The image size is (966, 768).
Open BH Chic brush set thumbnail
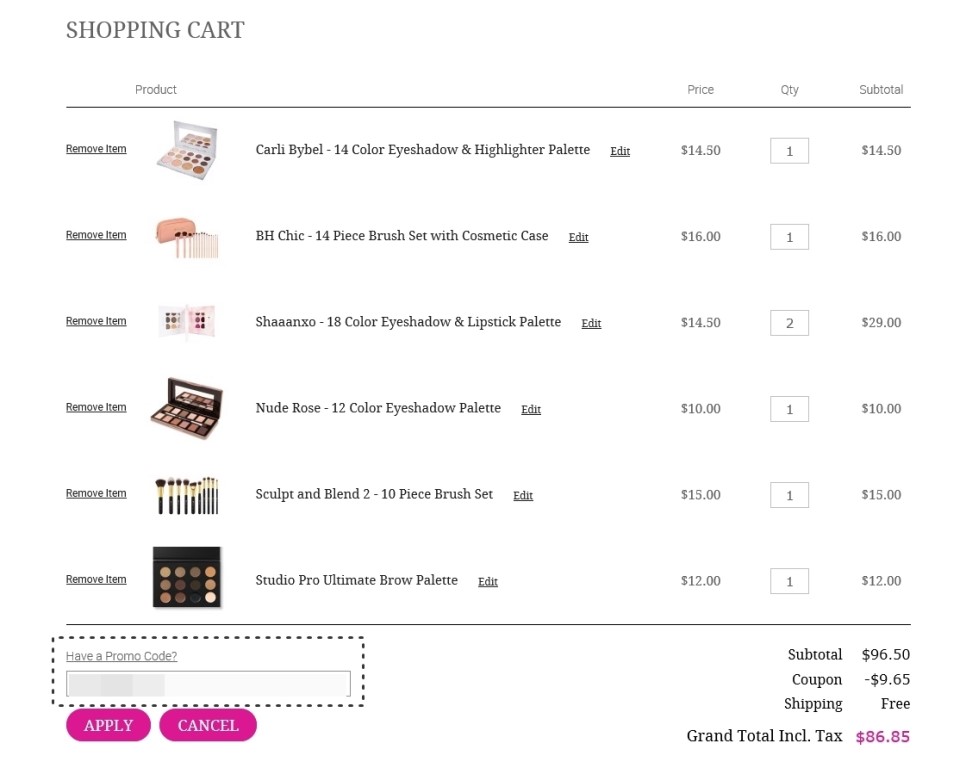coord(187,237)
